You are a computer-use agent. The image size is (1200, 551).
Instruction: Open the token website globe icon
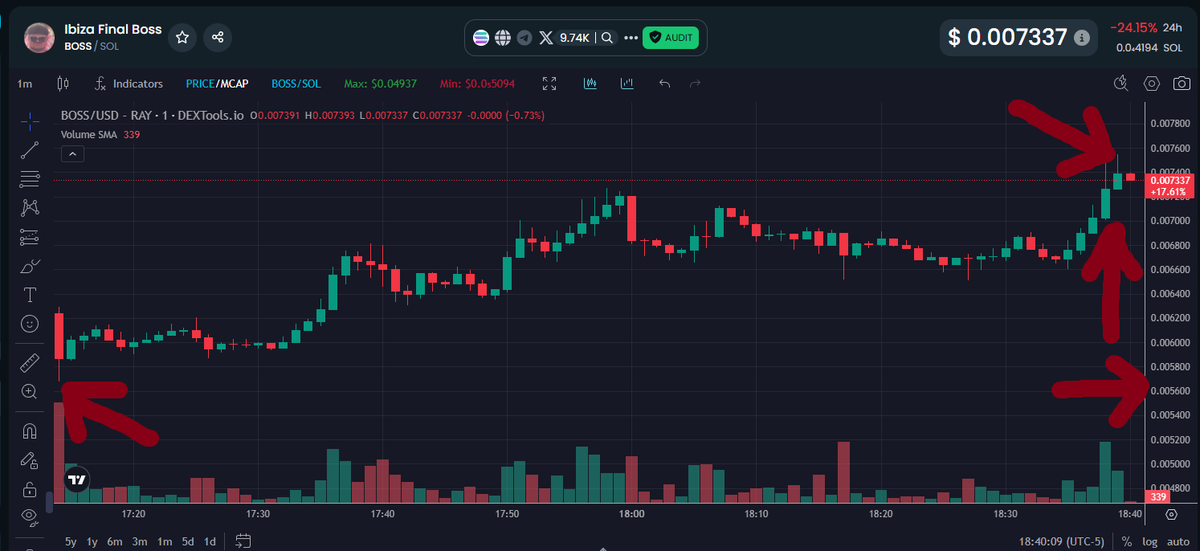503,38
